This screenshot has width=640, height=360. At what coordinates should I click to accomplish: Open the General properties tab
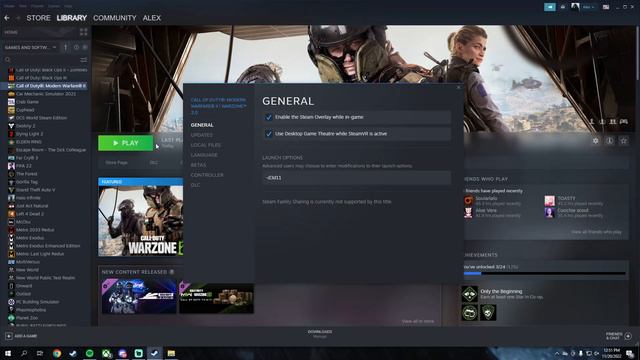click(x=202, y=125)
